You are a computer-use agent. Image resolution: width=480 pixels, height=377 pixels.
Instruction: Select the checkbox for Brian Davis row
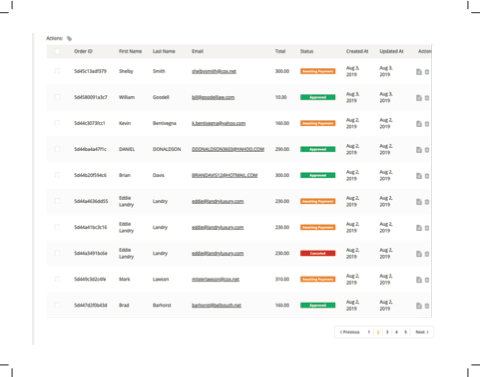point(57,175)
